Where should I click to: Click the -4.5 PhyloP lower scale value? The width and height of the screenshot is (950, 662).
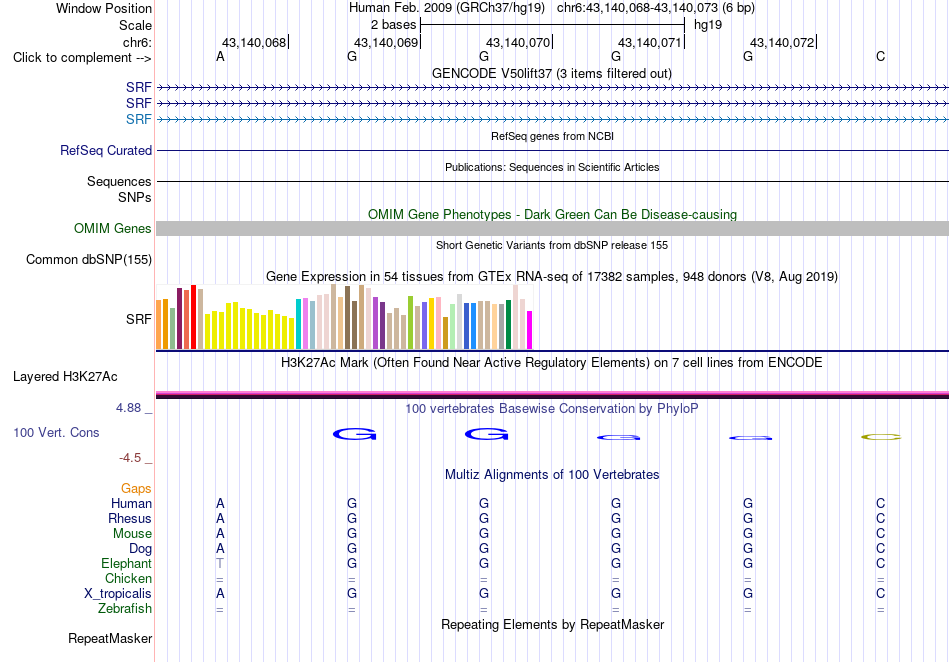130,458
